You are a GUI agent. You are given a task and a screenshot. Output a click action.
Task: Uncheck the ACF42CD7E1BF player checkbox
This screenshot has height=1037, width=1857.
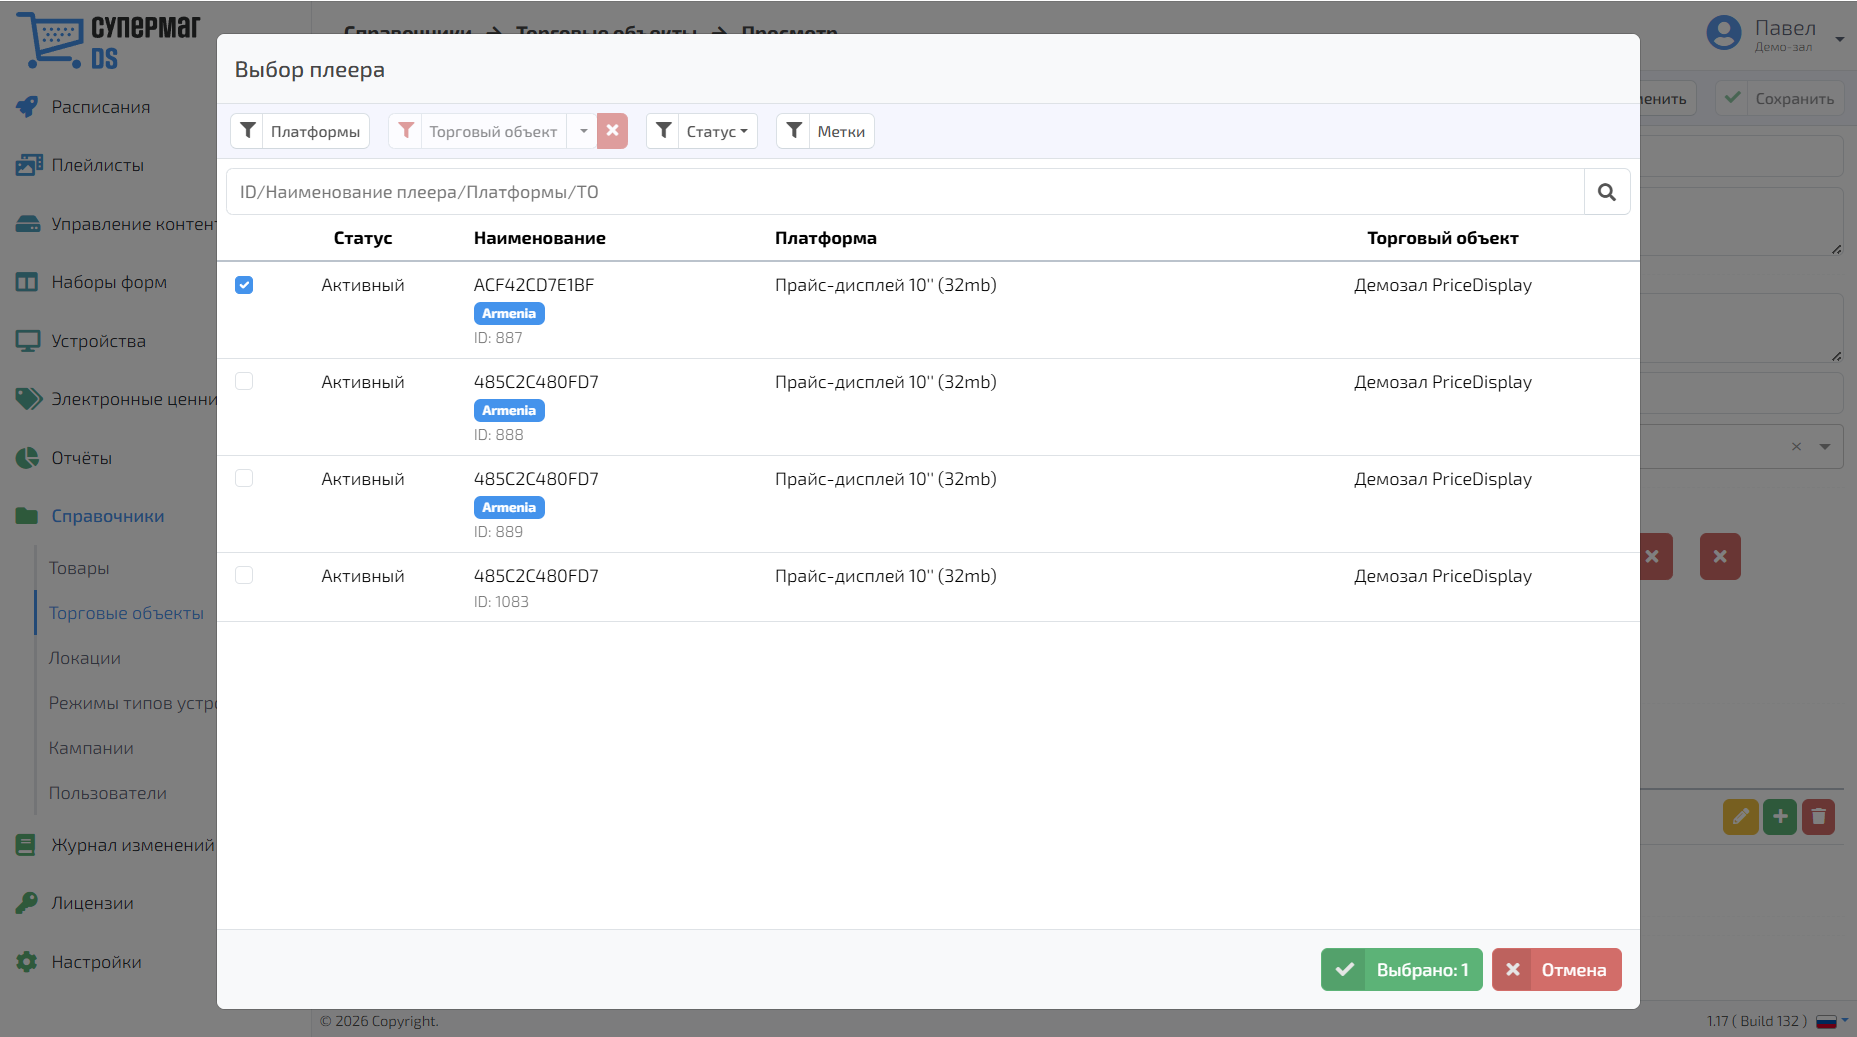pyautogui.click(x=244, y=285)
